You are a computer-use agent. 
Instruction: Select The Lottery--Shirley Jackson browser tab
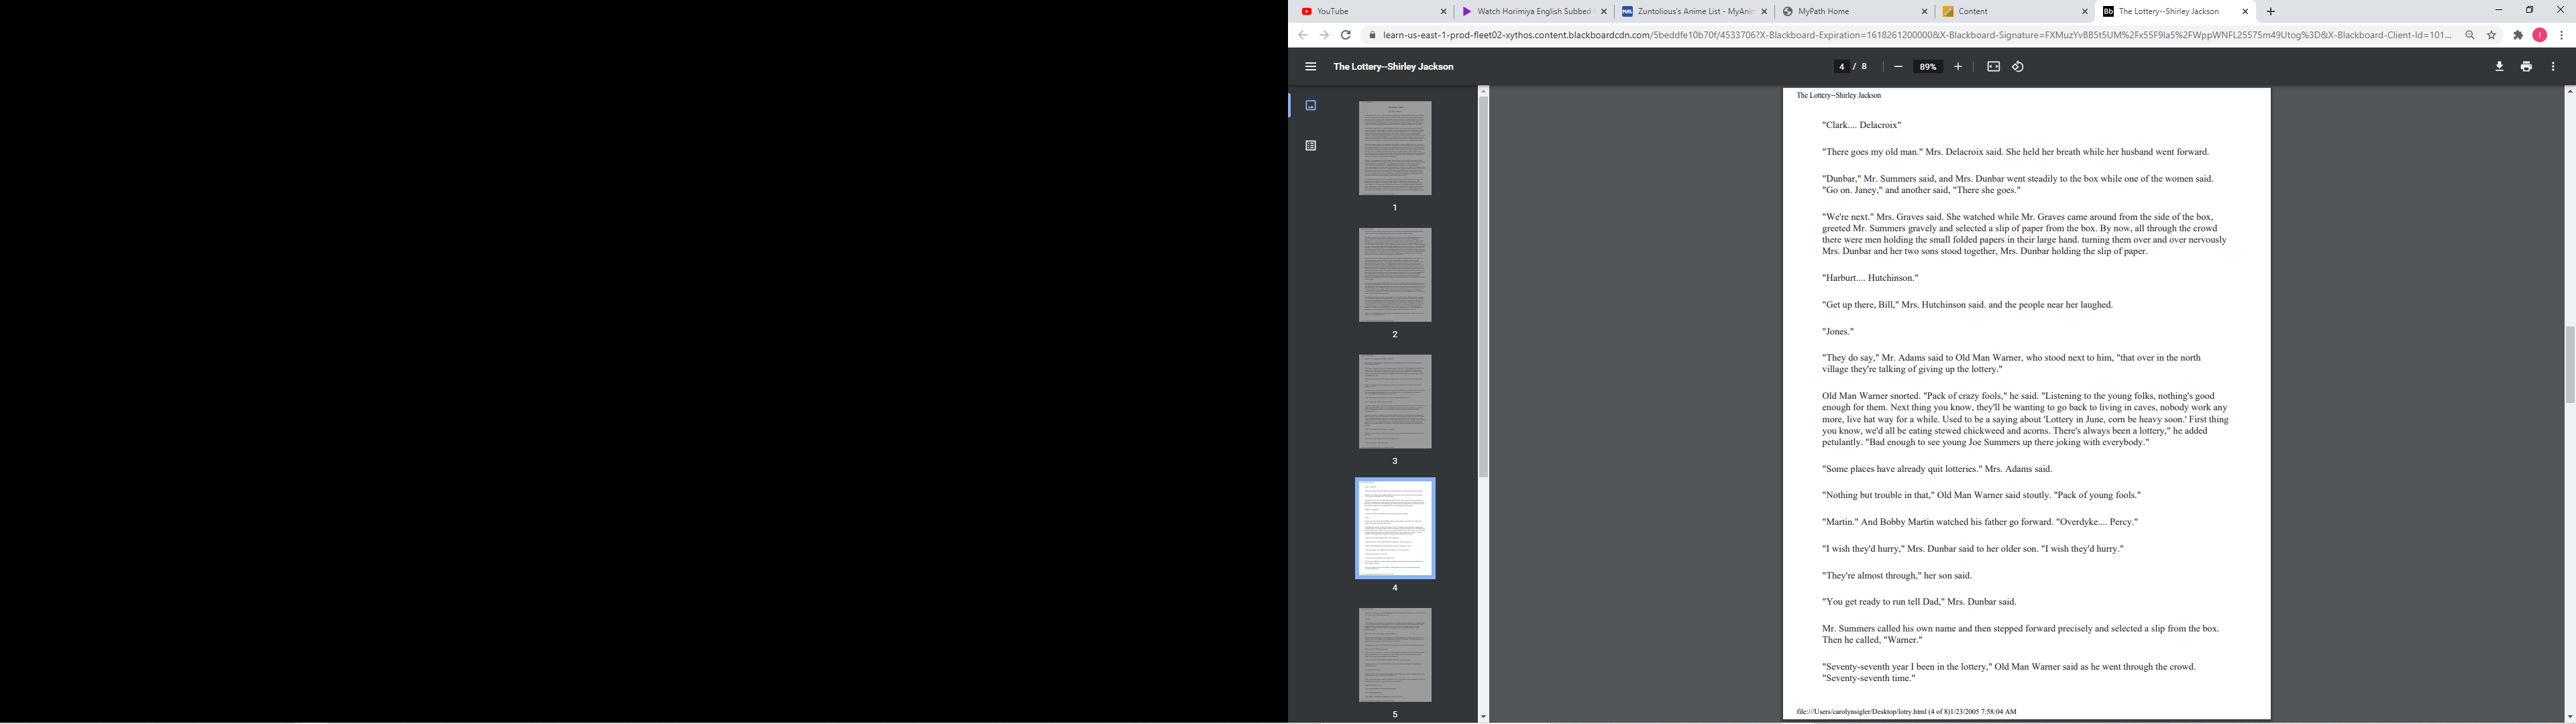point(2174,12)
